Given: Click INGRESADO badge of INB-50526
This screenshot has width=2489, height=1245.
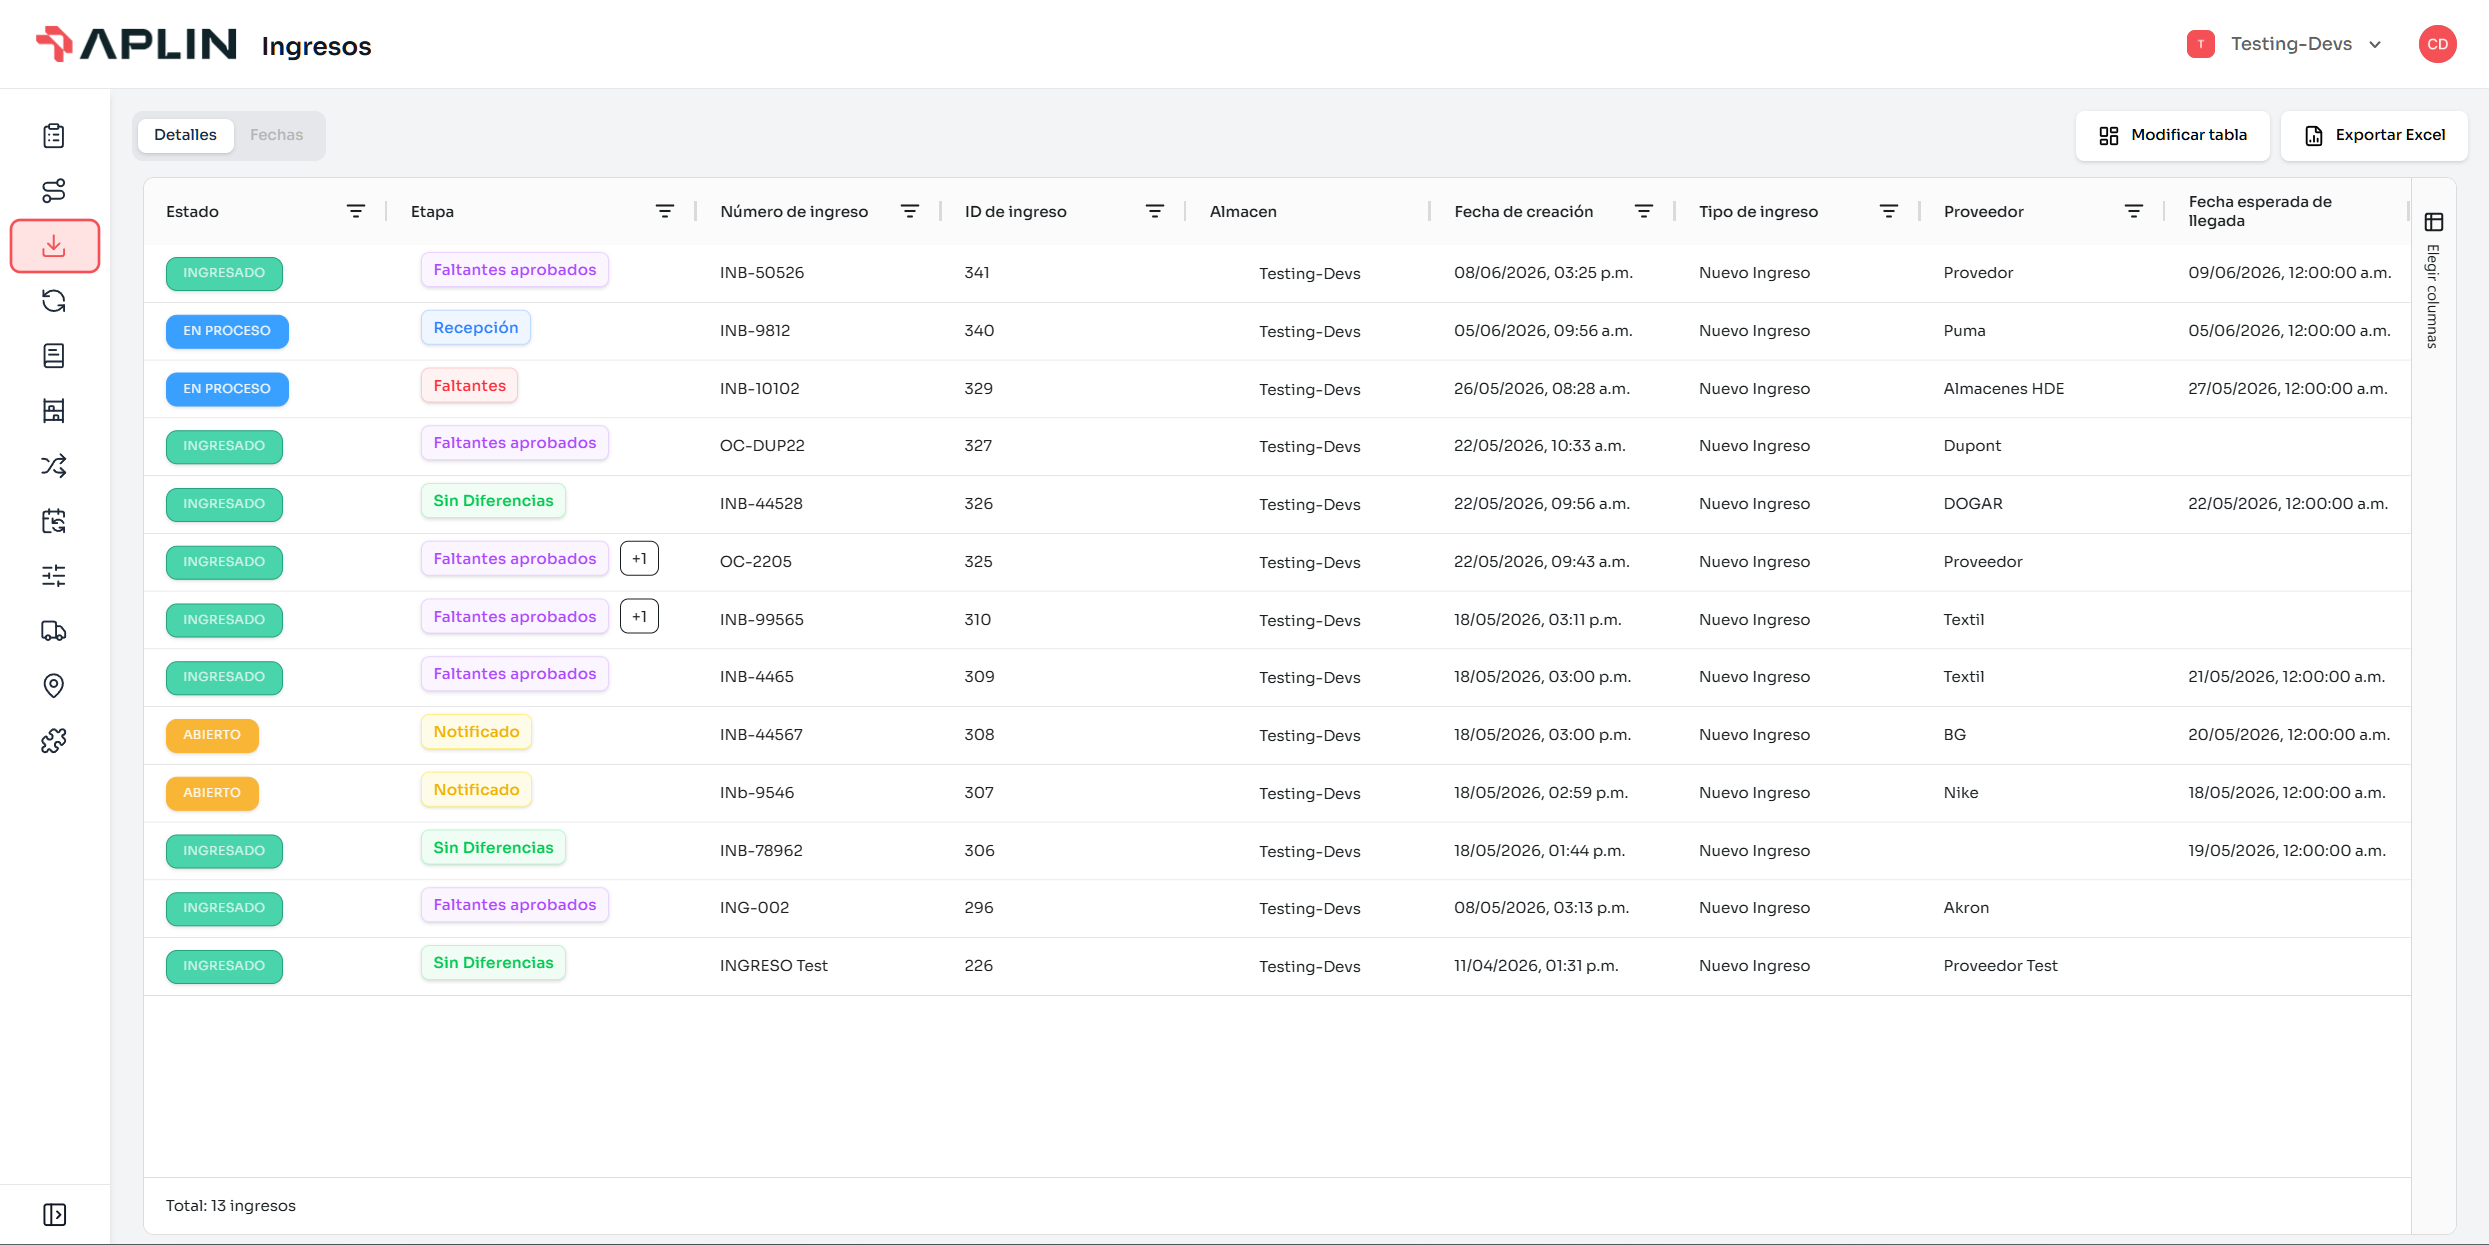Looking at the screenshot, I should [x=224, y=273].
